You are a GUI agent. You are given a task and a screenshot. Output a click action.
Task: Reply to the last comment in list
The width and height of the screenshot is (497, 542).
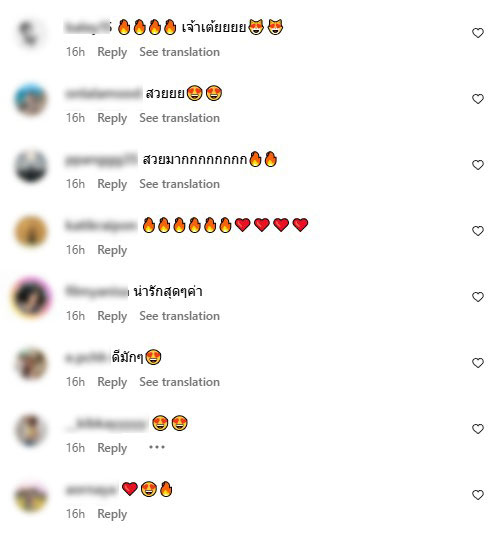click(112, 514)
